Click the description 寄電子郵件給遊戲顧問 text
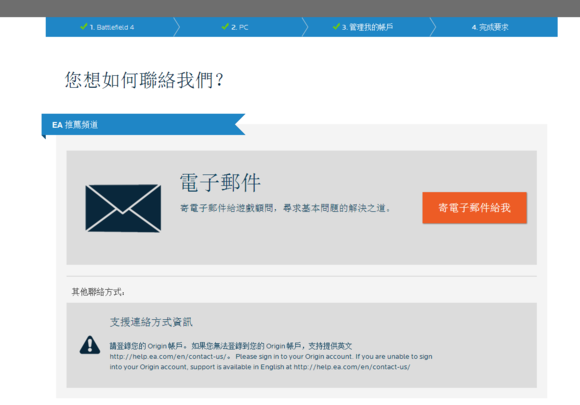Screen dimensions: 580x405 pos(285,208)
